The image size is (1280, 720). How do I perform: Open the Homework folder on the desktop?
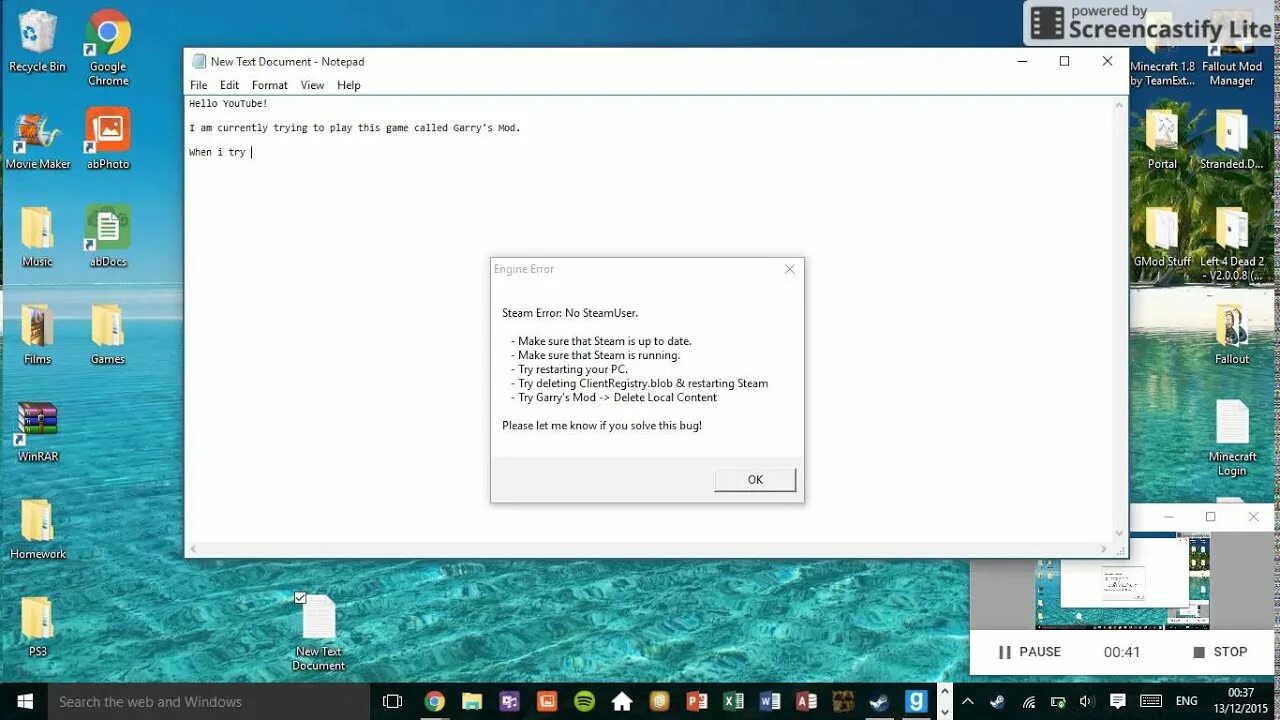coord(37,529)
